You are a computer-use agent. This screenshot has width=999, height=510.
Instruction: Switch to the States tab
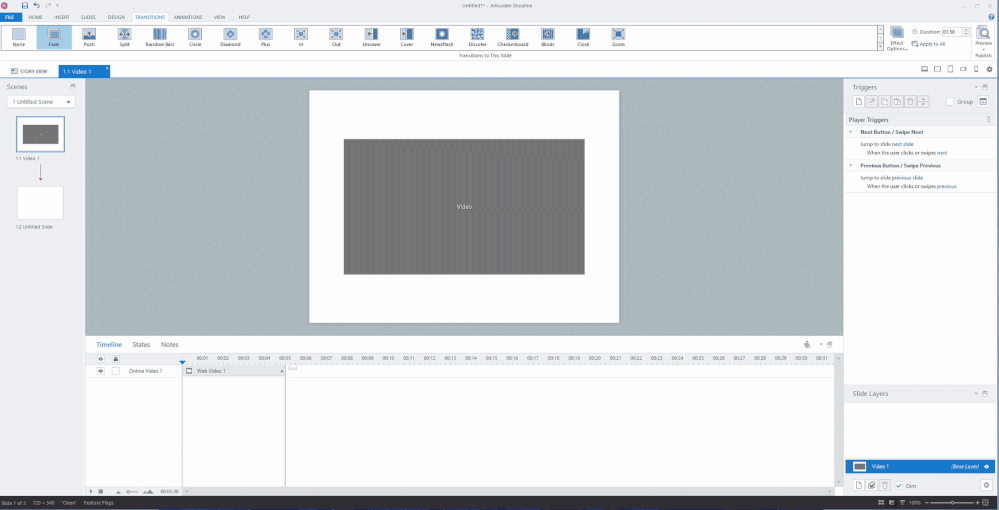click(141, 344)
